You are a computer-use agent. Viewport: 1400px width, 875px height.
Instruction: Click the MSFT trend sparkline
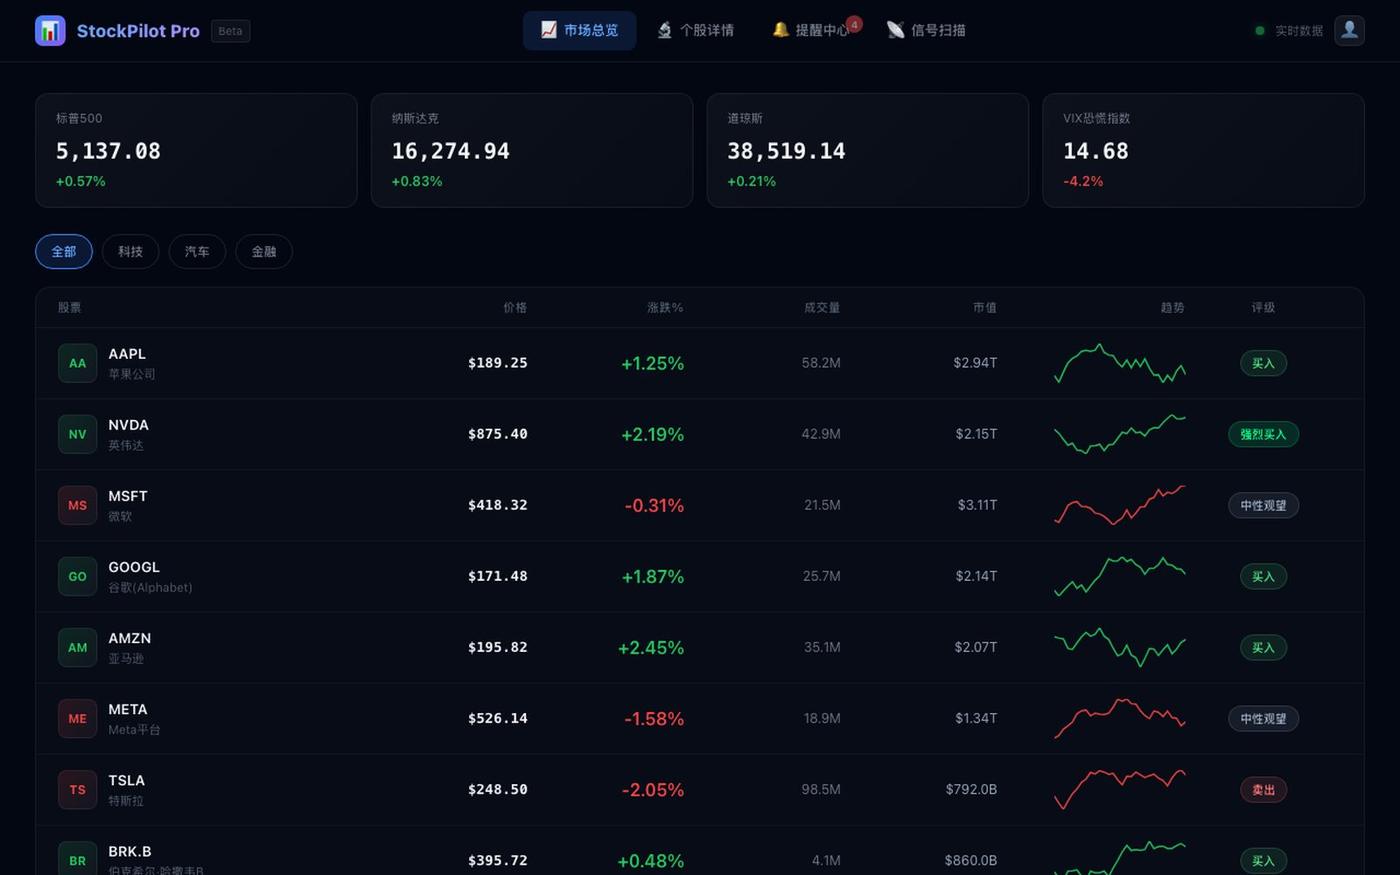(1120, 505)
